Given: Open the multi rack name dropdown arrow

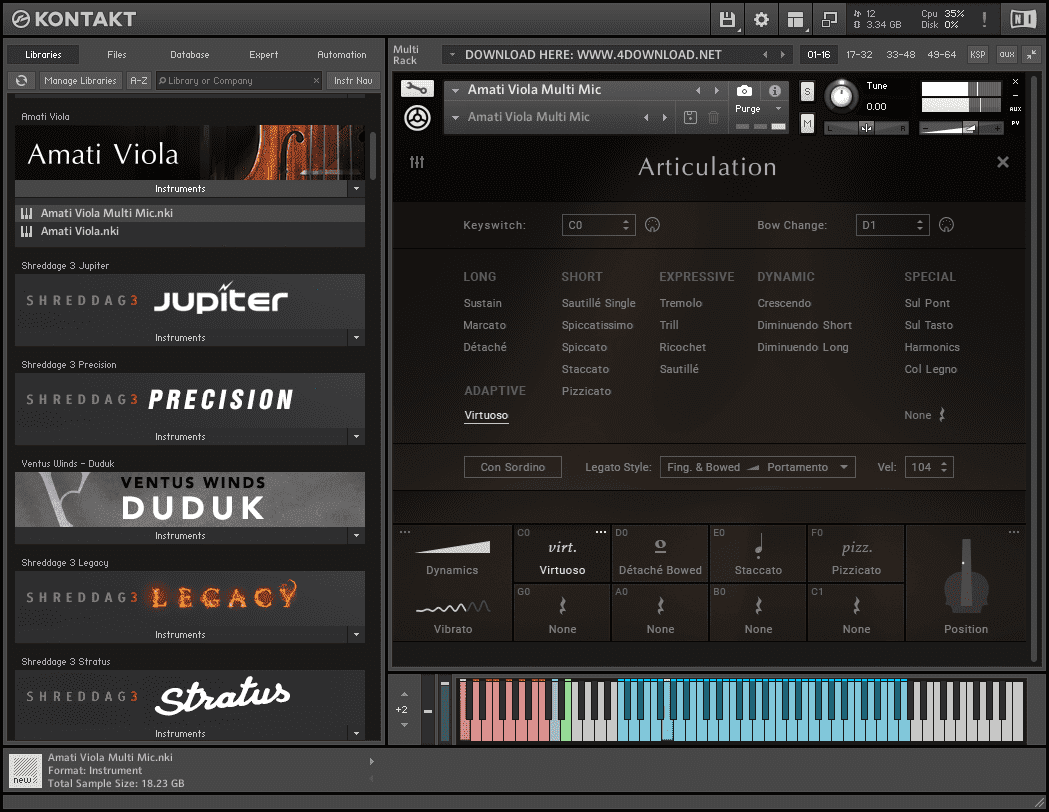Looking at the screenshot, I should point(452,55).
